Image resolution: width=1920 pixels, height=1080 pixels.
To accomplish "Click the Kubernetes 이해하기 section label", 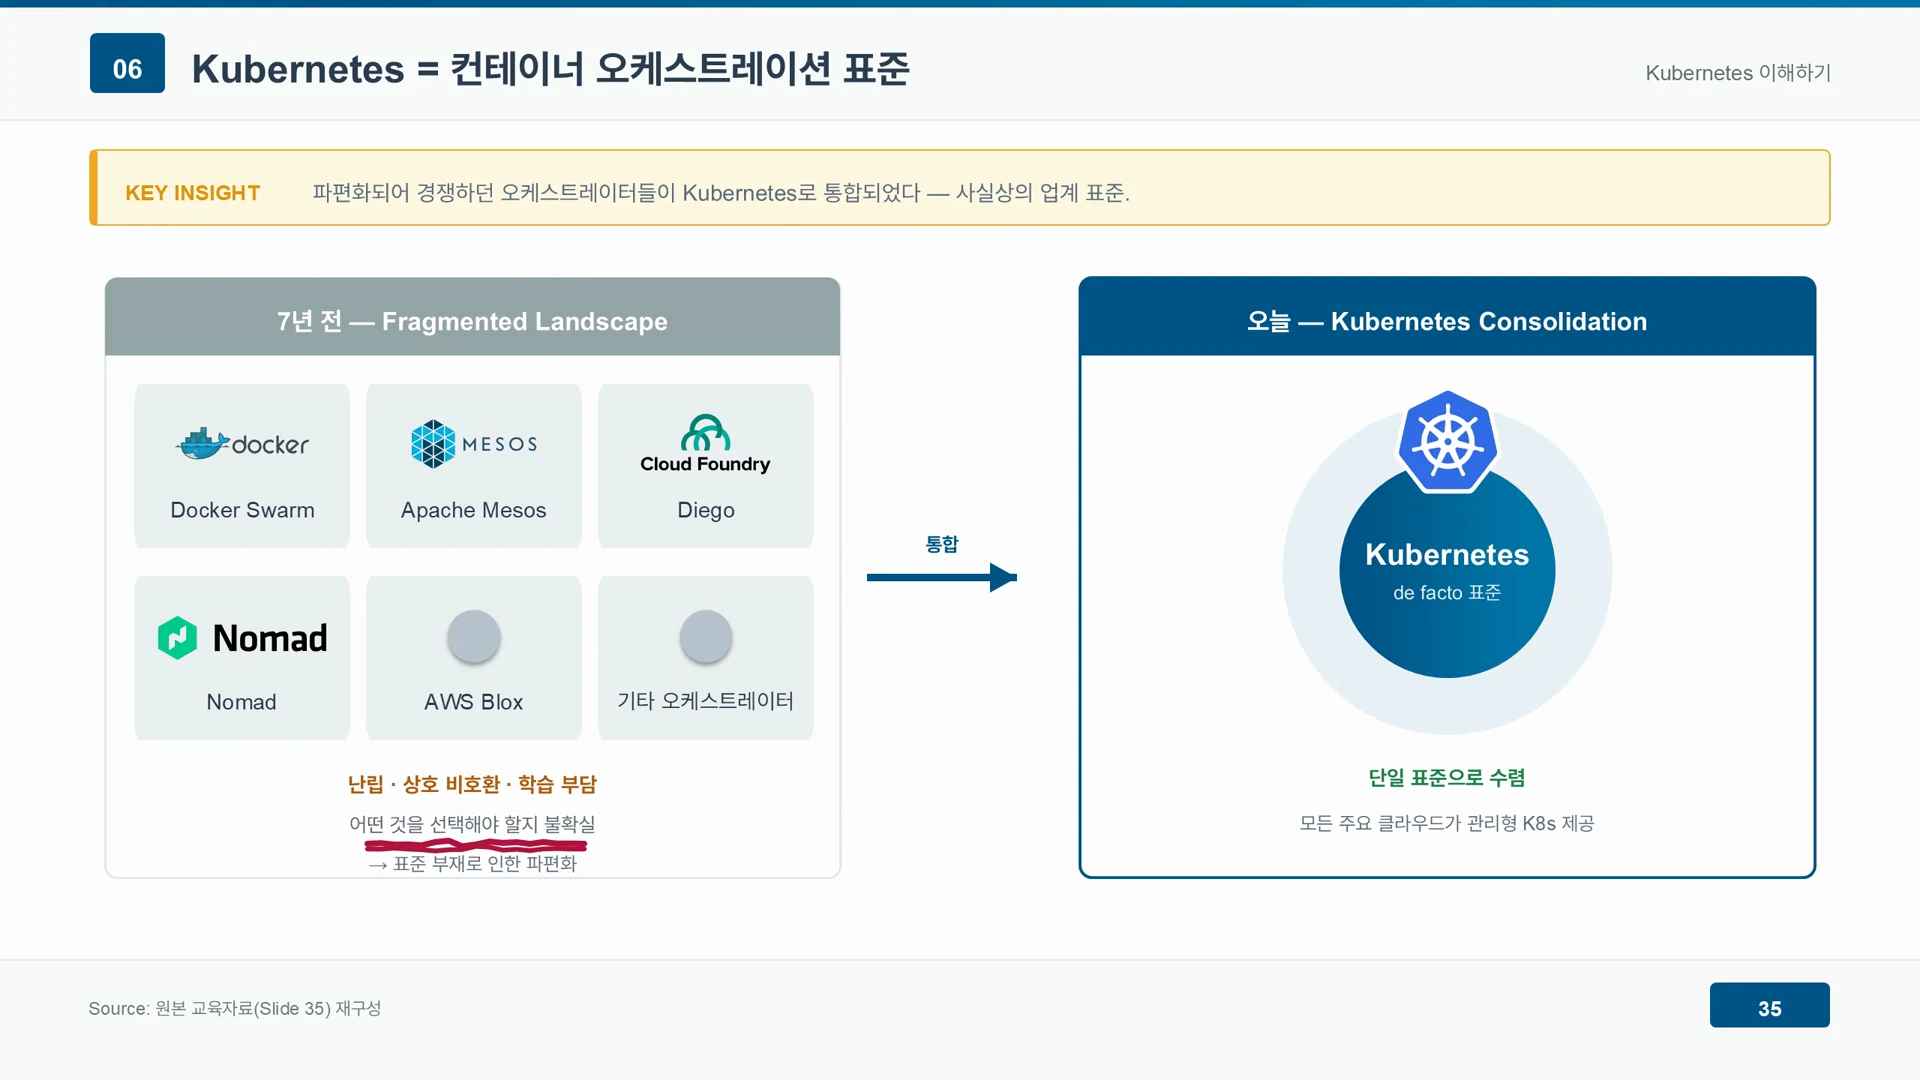I will (x=1738, y=73).
